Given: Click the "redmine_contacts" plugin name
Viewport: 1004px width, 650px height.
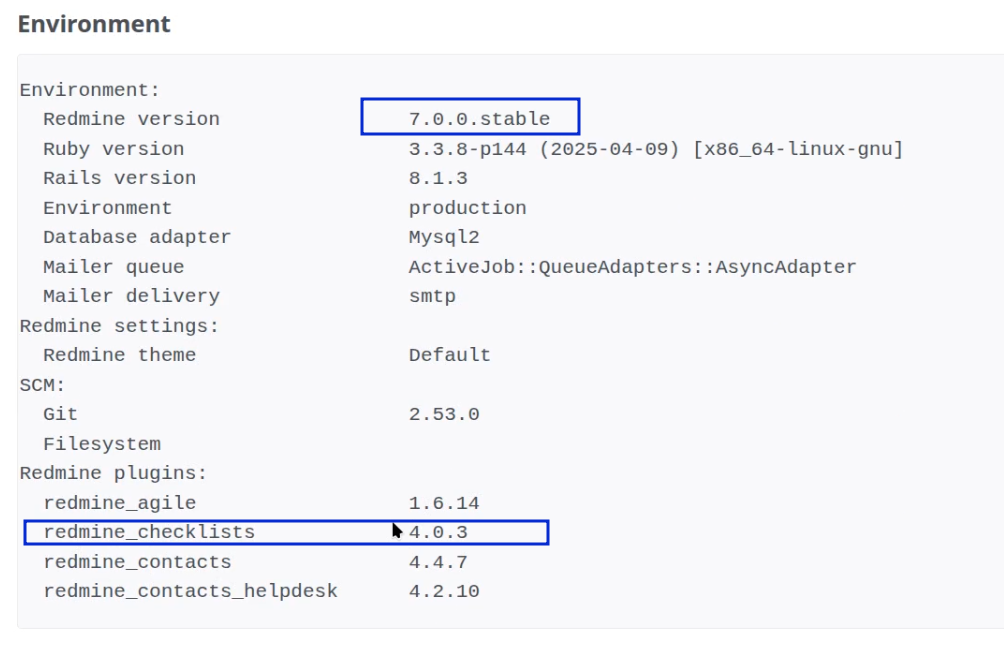Looking at the screenshot, I should [x=137, y=562].
